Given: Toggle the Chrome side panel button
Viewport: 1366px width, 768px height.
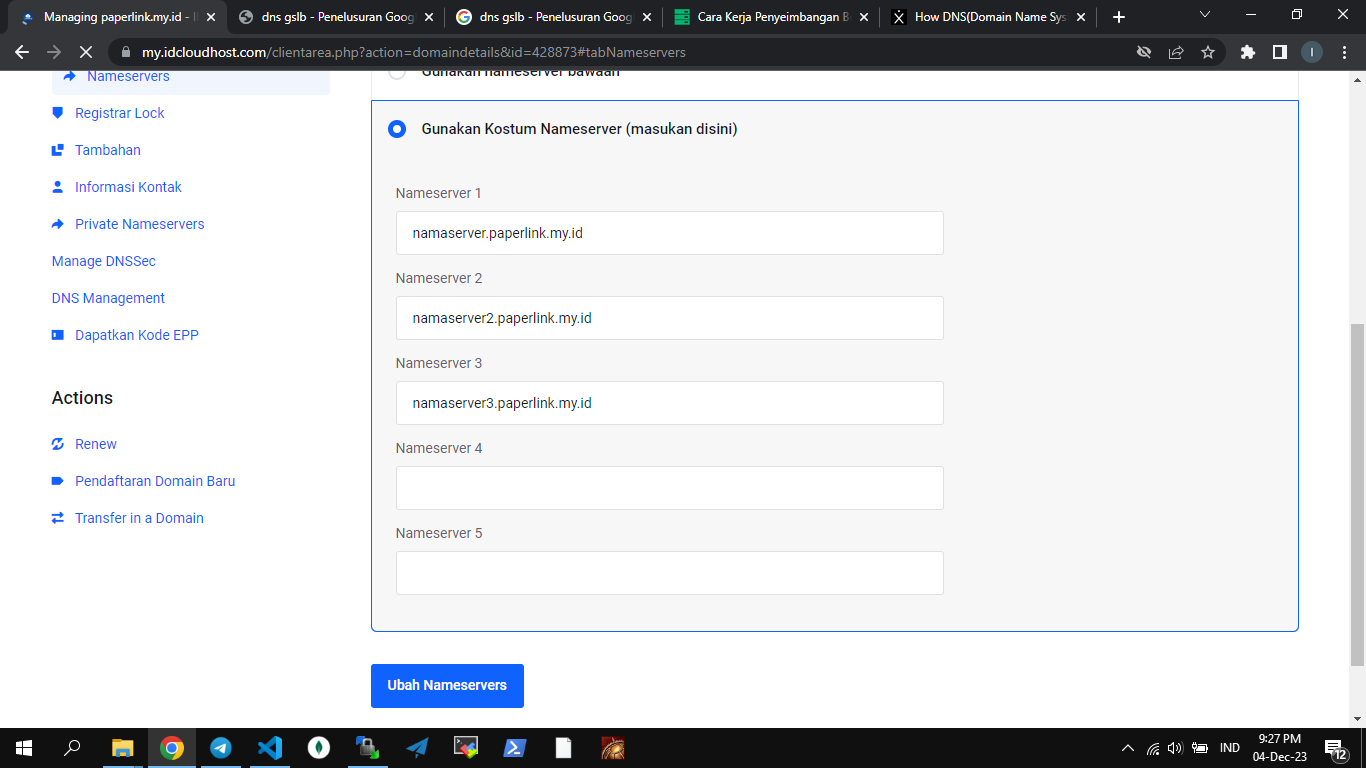Looking at the screenshot, I should point(1279,52).
